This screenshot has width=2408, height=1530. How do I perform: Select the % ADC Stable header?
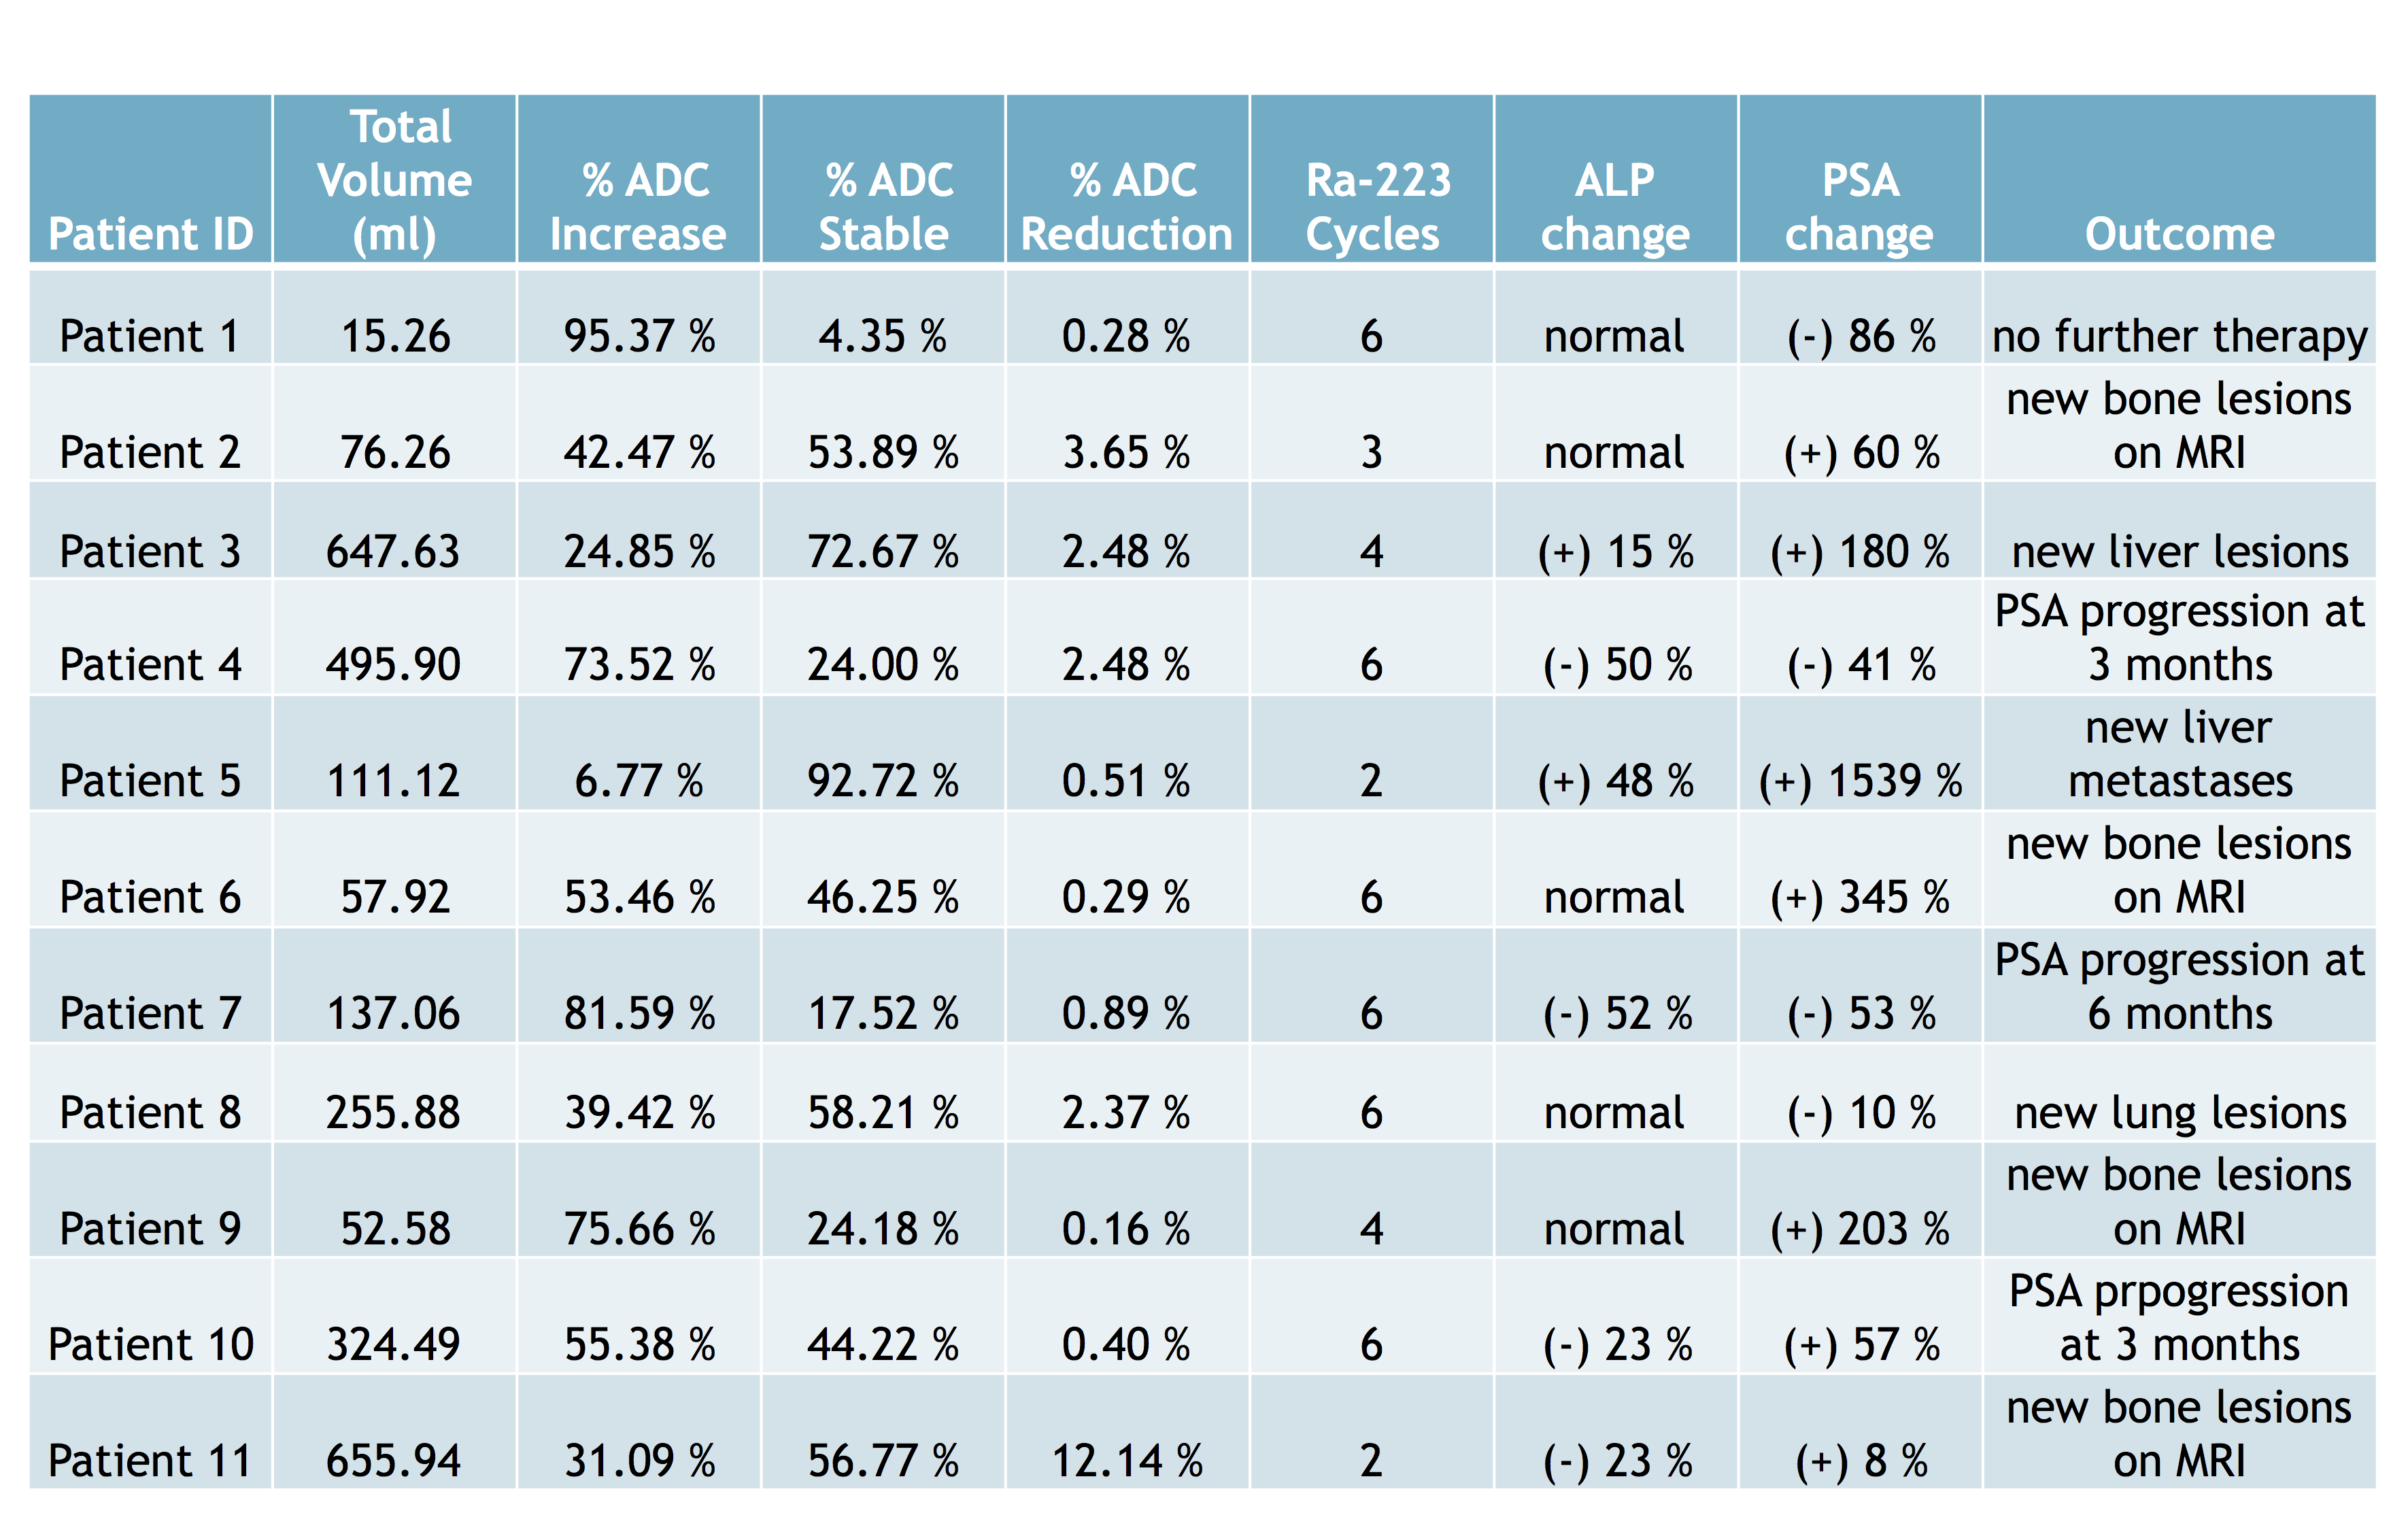coord(884,207)
